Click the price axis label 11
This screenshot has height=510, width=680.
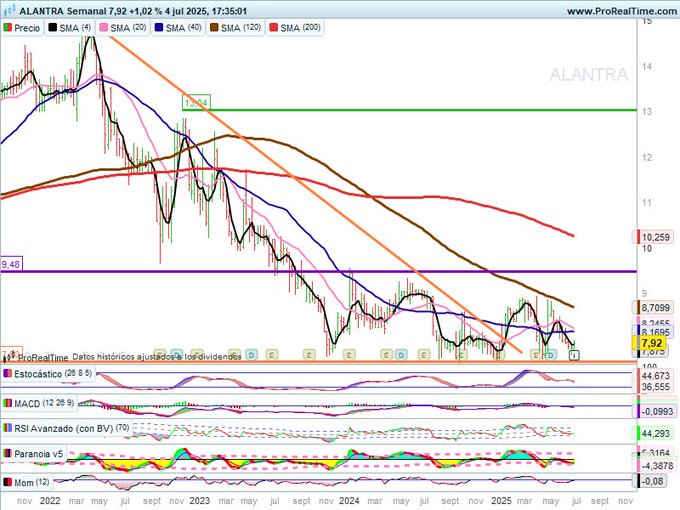point(647,203)
